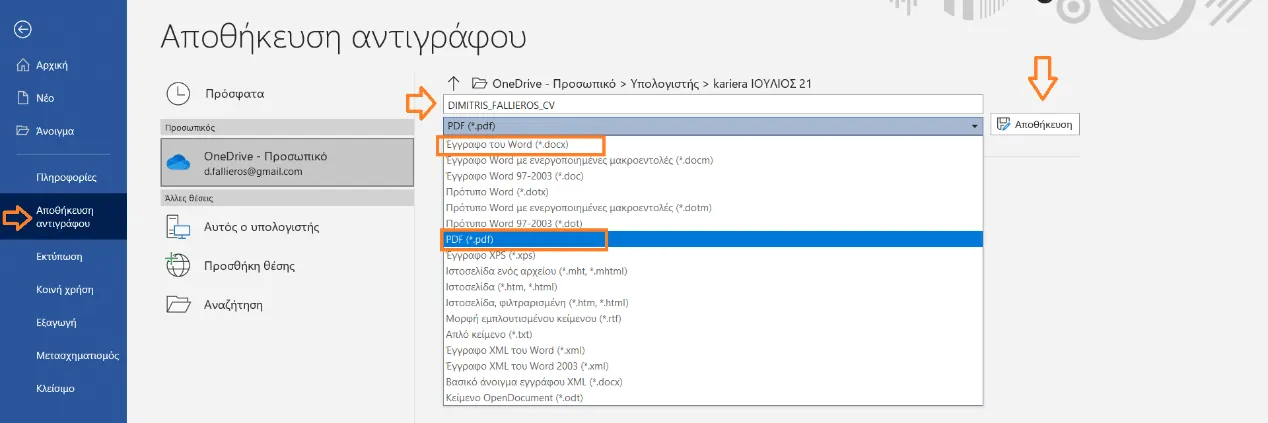Go back with the circled arrow icon

[x=23, y=29]
